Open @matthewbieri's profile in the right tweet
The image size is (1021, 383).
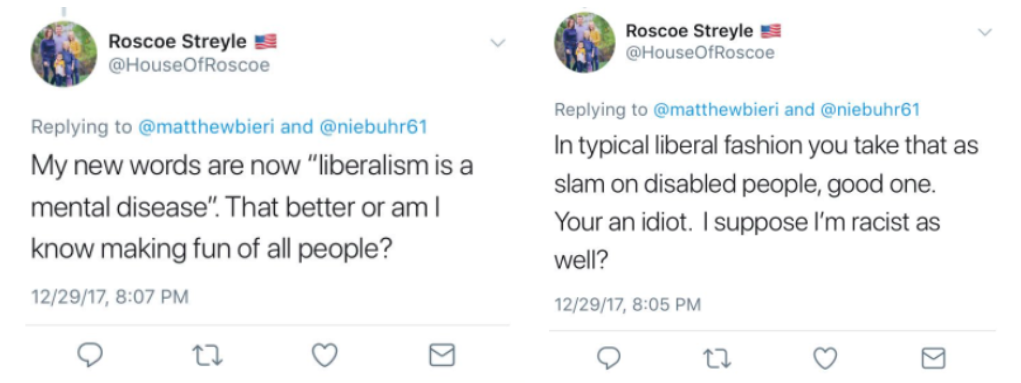(x=716, y=110)
